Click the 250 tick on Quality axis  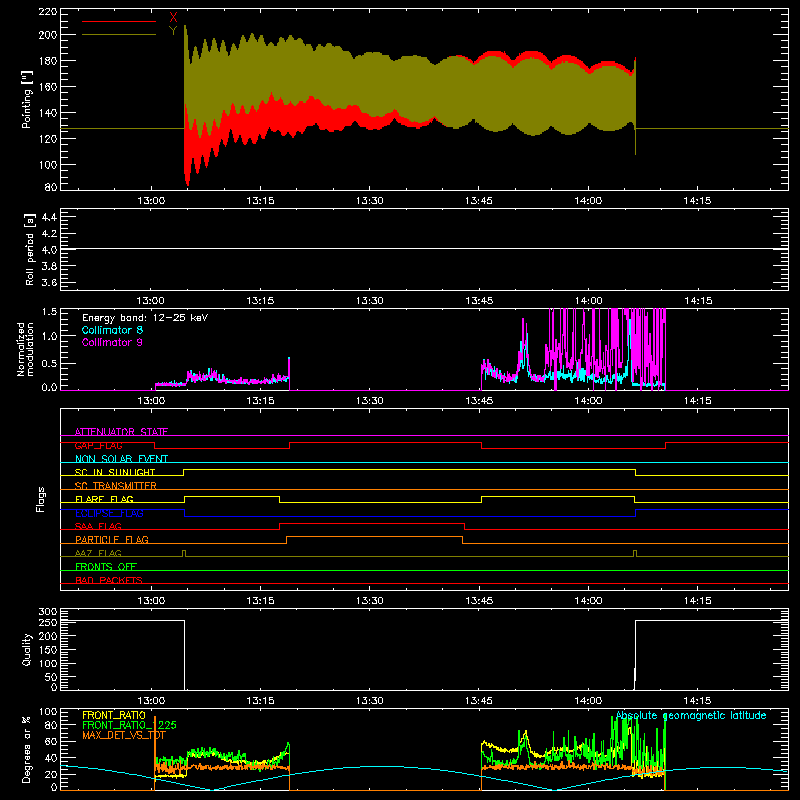click(47, 623)
